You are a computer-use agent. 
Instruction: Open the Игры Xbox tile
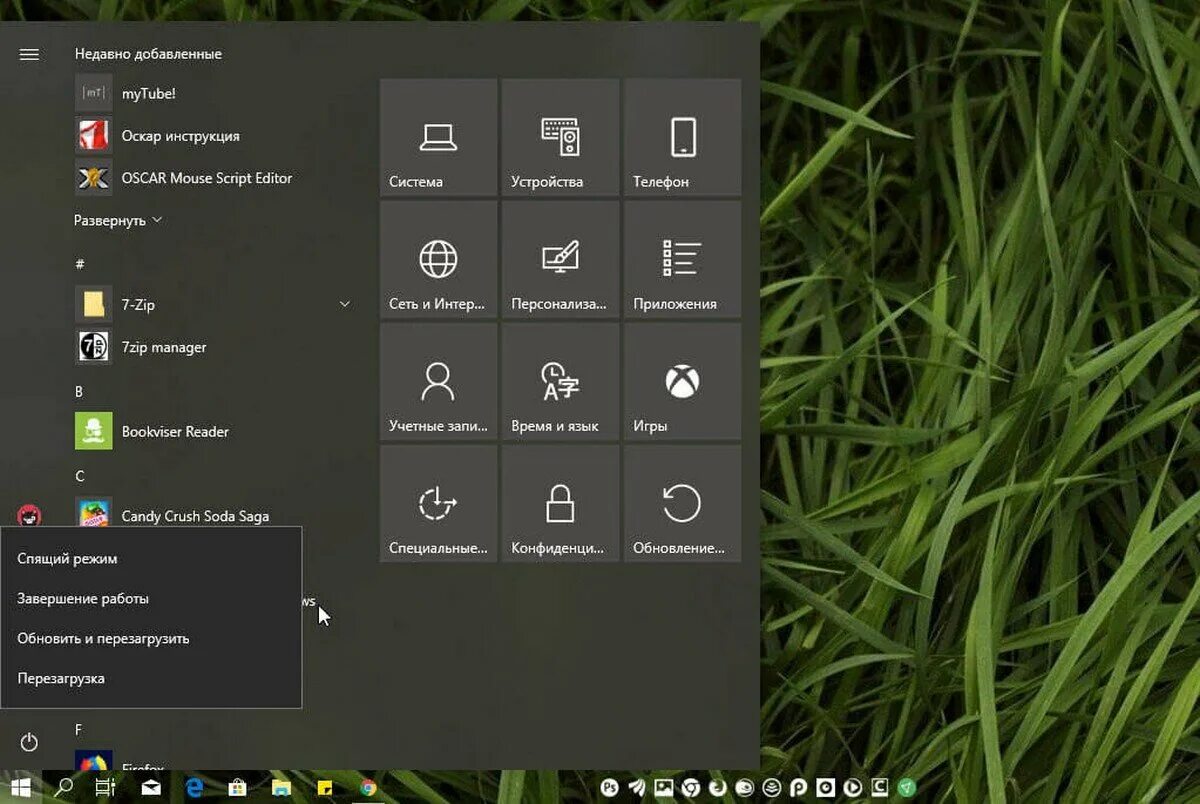683,381
